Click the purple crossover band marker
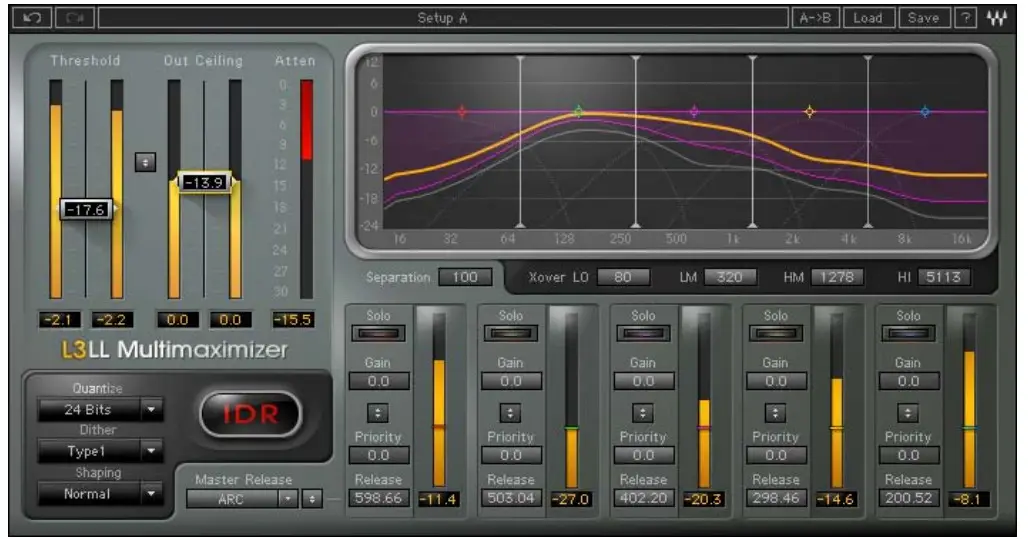The height and width of the screenshot is (539, 1032). [x=694, y=112]
